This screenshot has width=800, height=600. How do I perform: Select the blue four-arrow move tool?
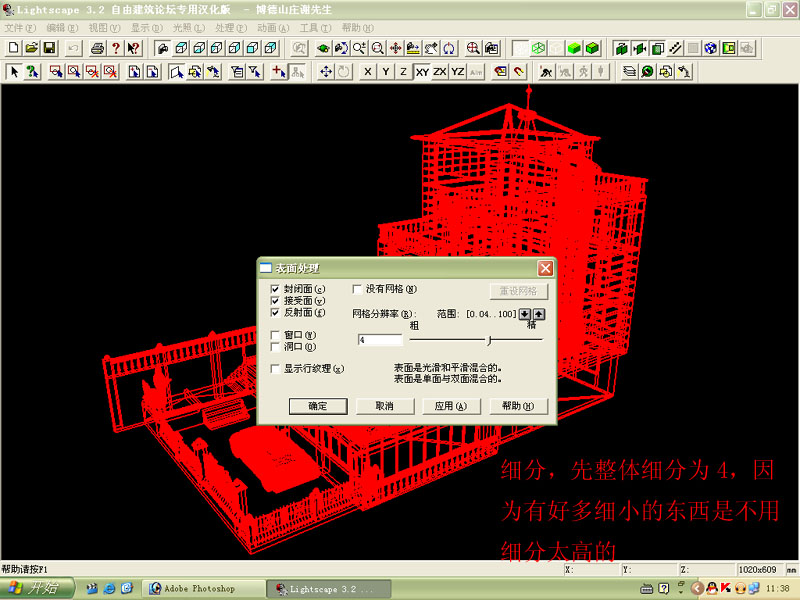(326, 72)
